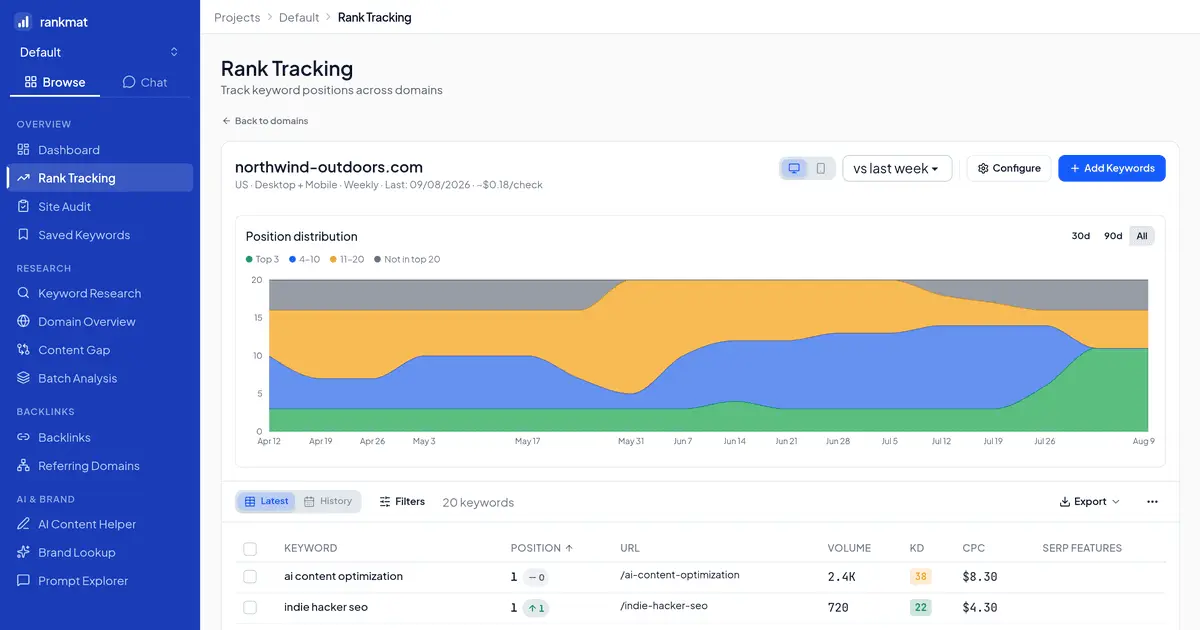Click the rankmat logo icon
Image resolution: width=1200 pixels, height=630 pixels.
click(x=23, y=20)
